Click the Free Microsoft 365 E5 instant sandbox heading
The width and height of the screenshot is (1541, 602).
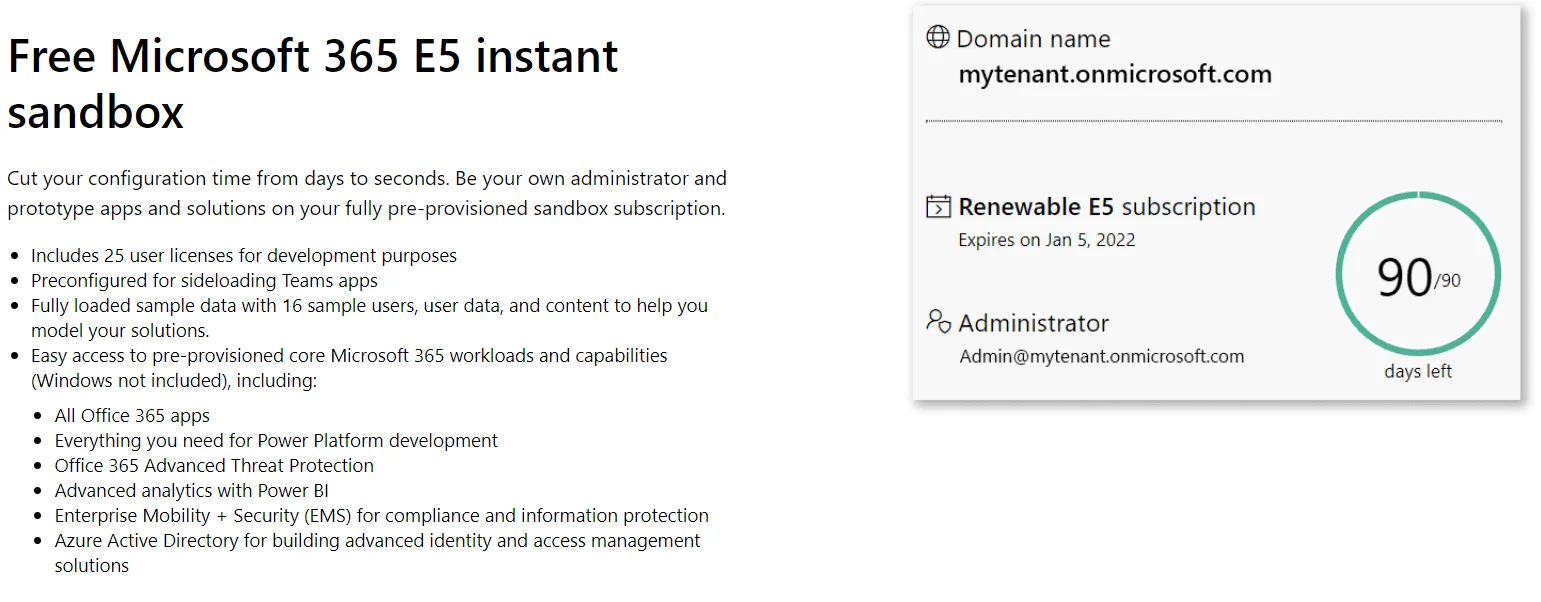tap(313, 84)
